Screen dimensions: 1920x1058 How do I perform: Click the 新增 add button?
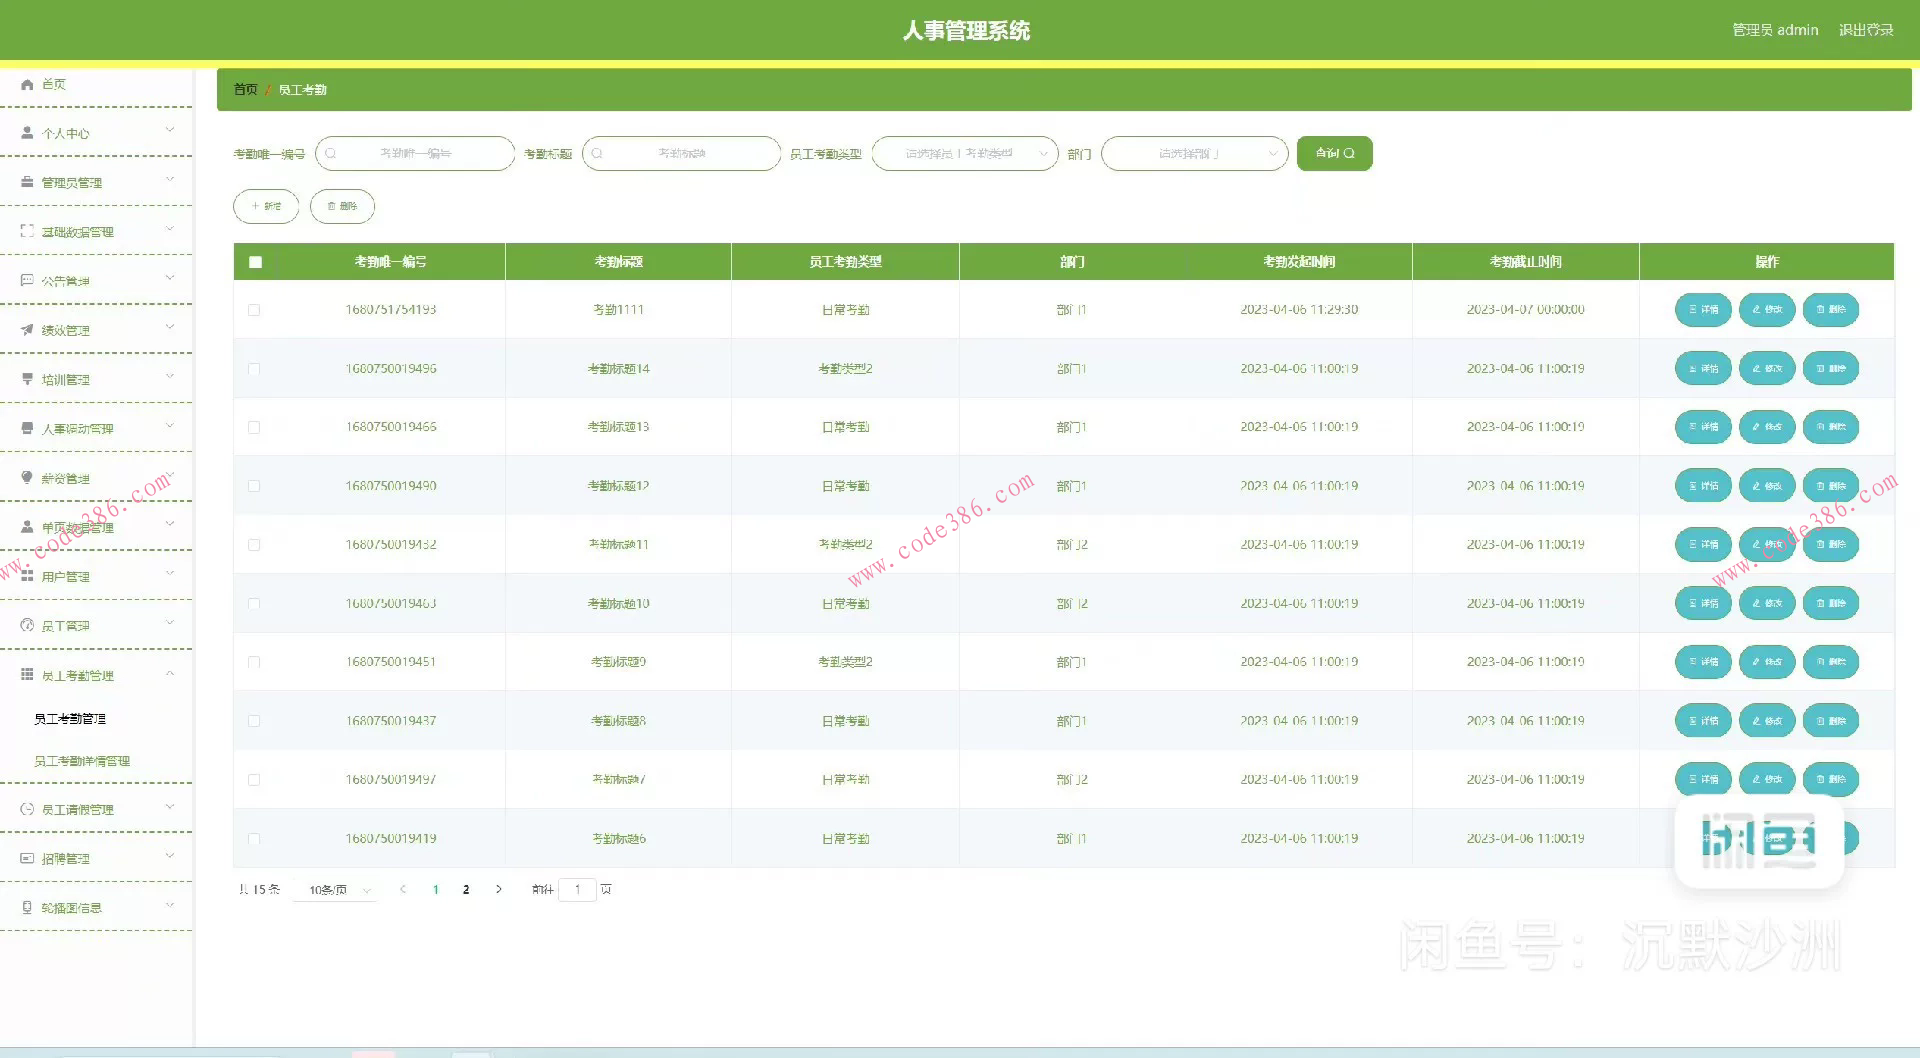266,207
